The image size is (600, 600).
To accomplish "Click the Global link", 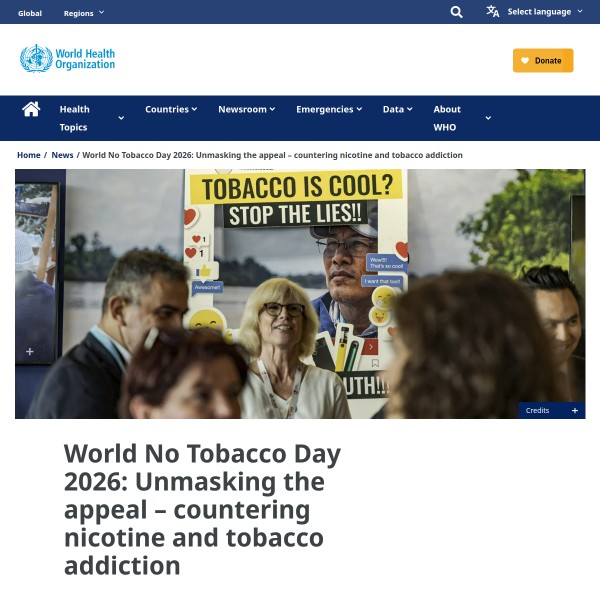I will pyautogui.click(x=30, y=13).
